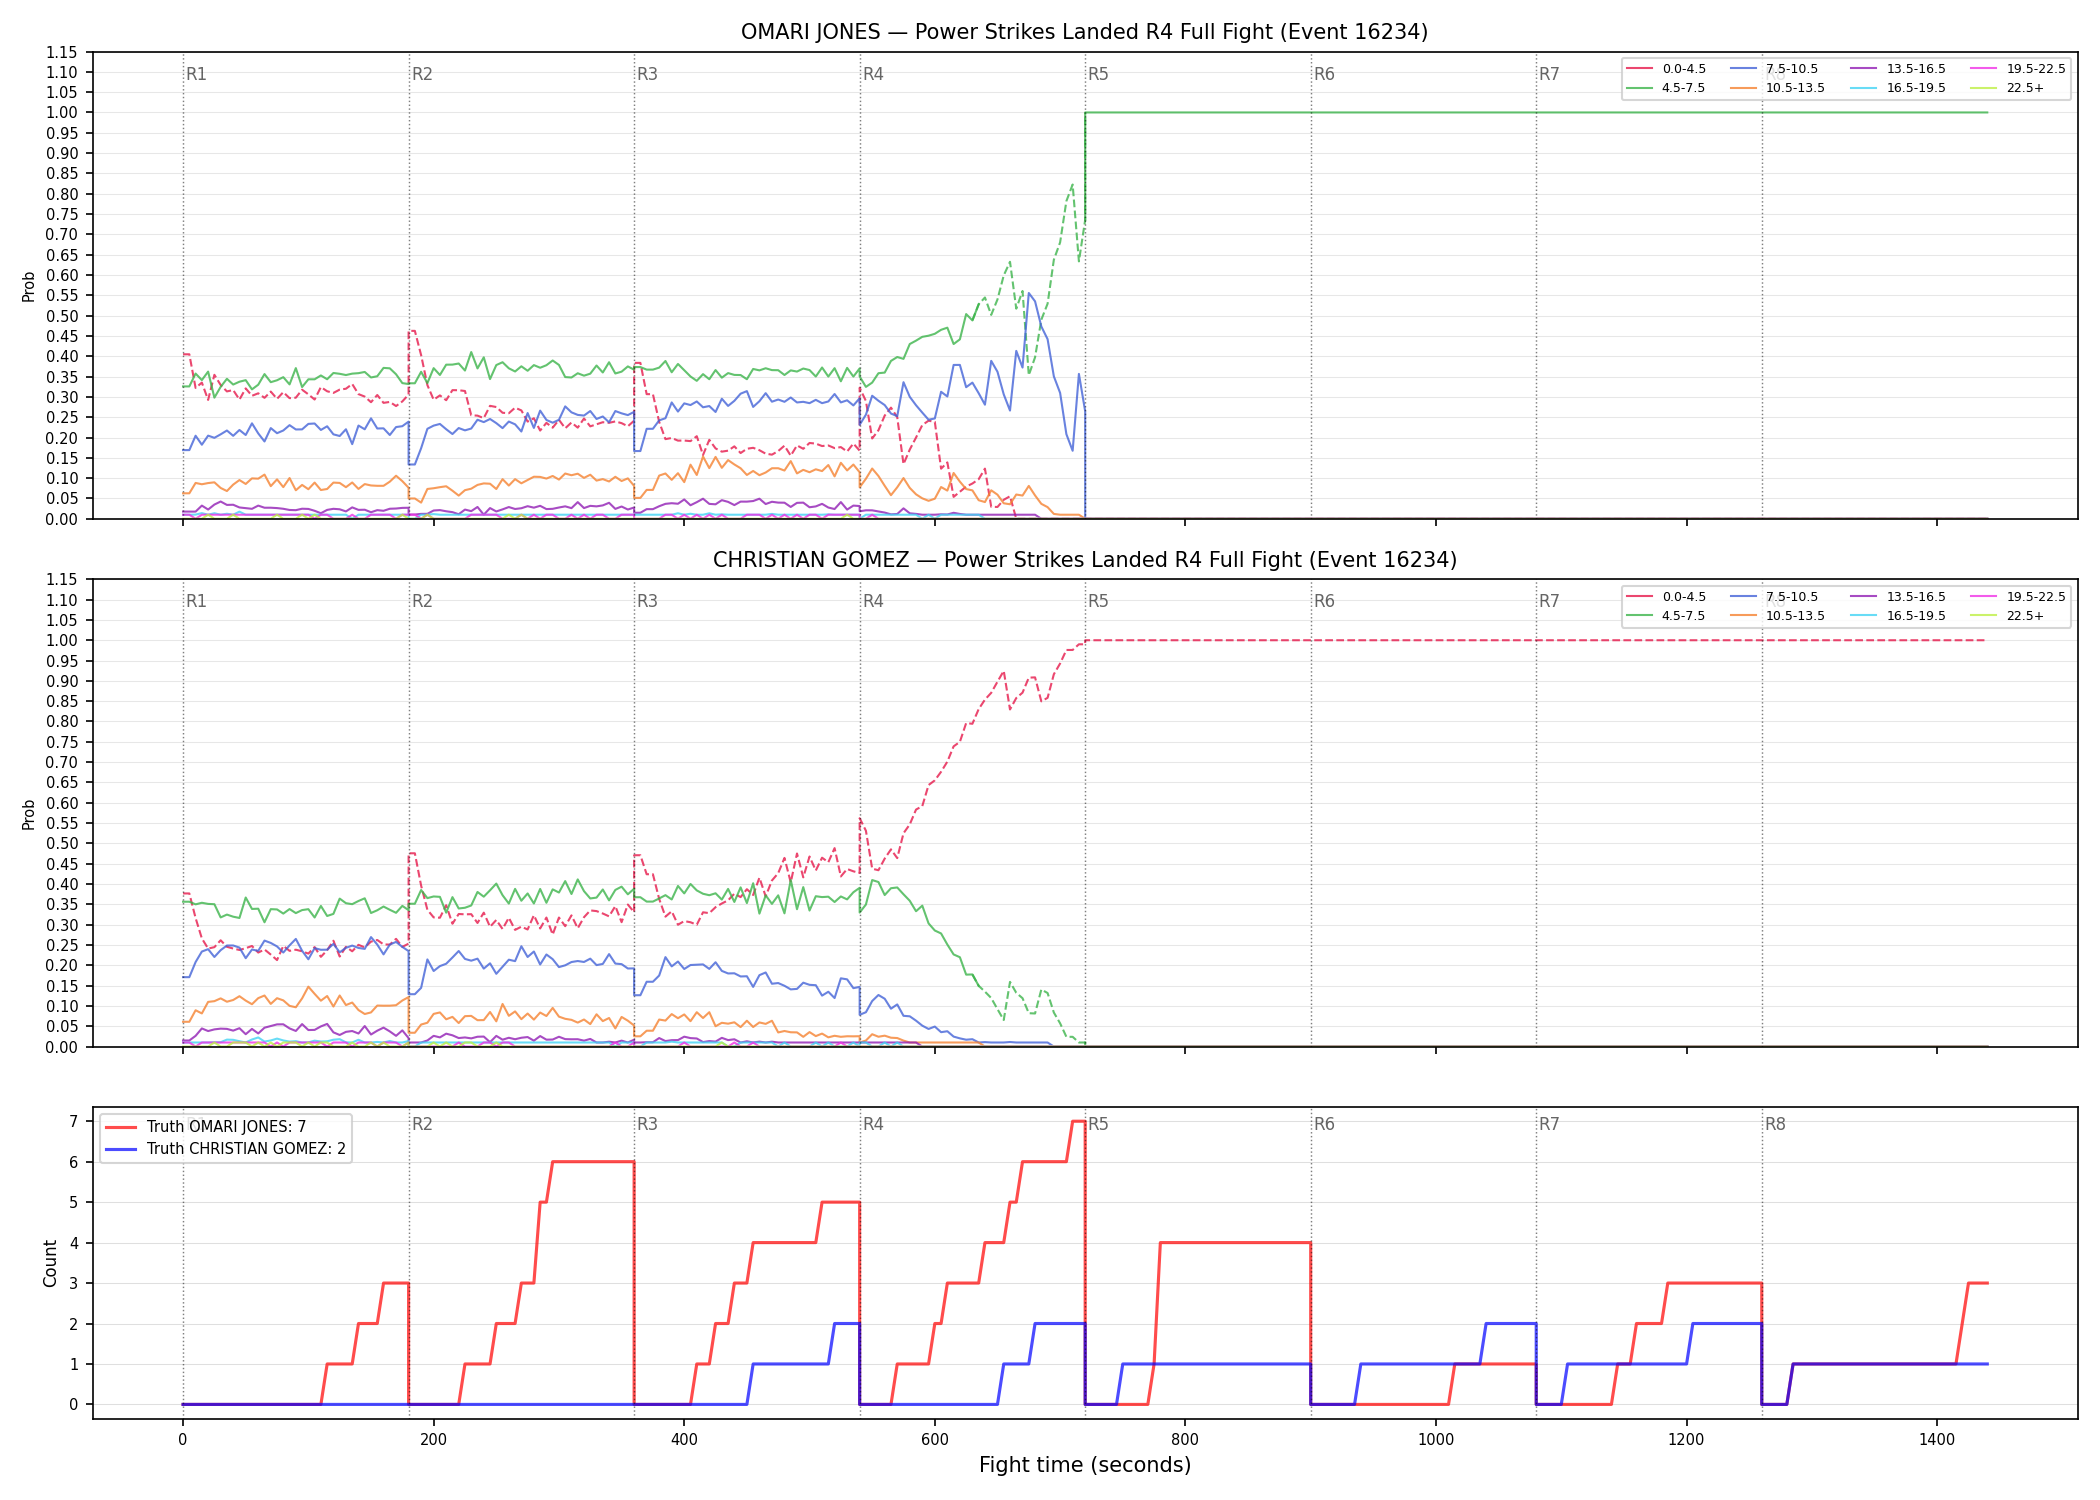Image resolution: width=2100 pixels, height=1500 pixels.
Task: Select the 0.0-4.5 legend entry in Omari Jones chart
Action: (x=1666, y=69)
